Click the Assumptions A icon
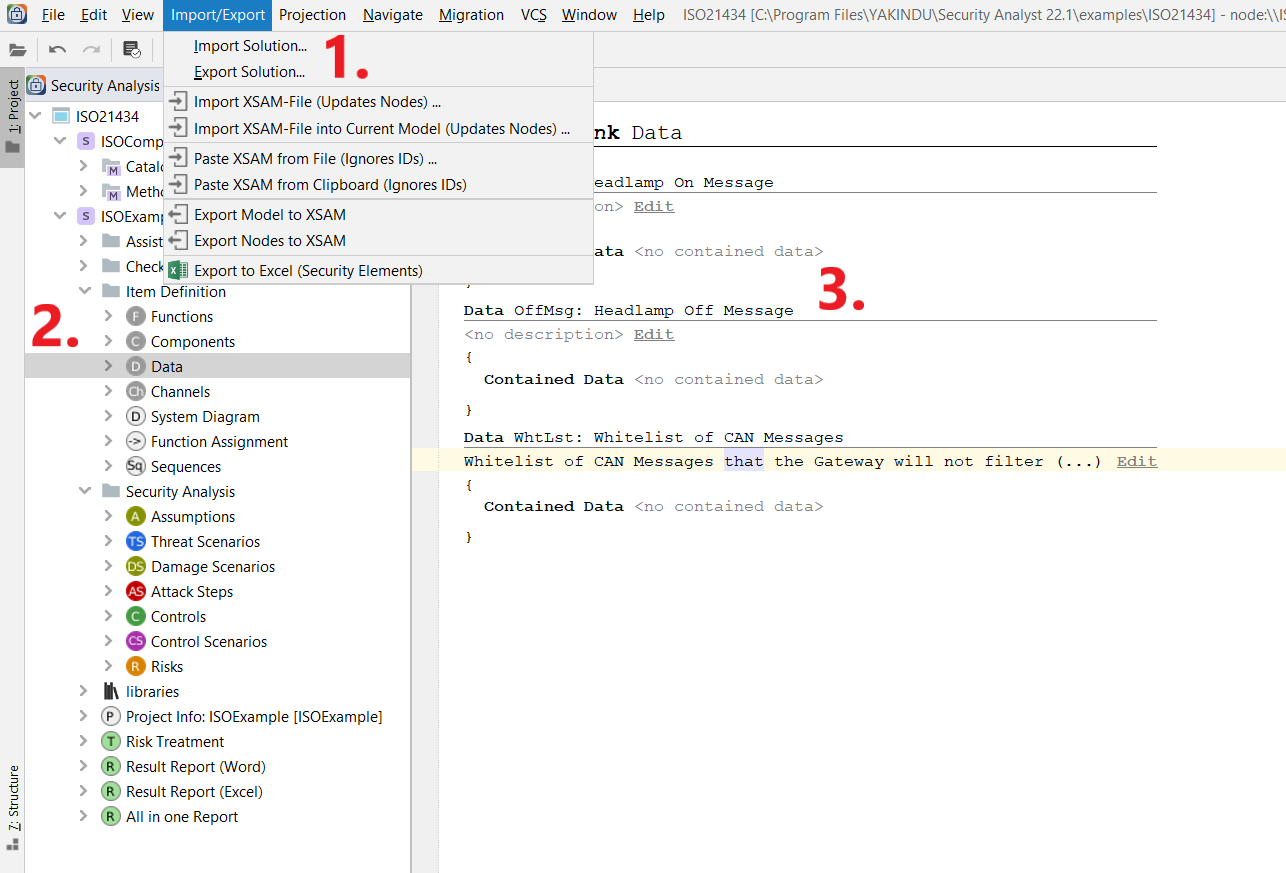The width and height of the screenshot is (1286, 873). [136, 516]
